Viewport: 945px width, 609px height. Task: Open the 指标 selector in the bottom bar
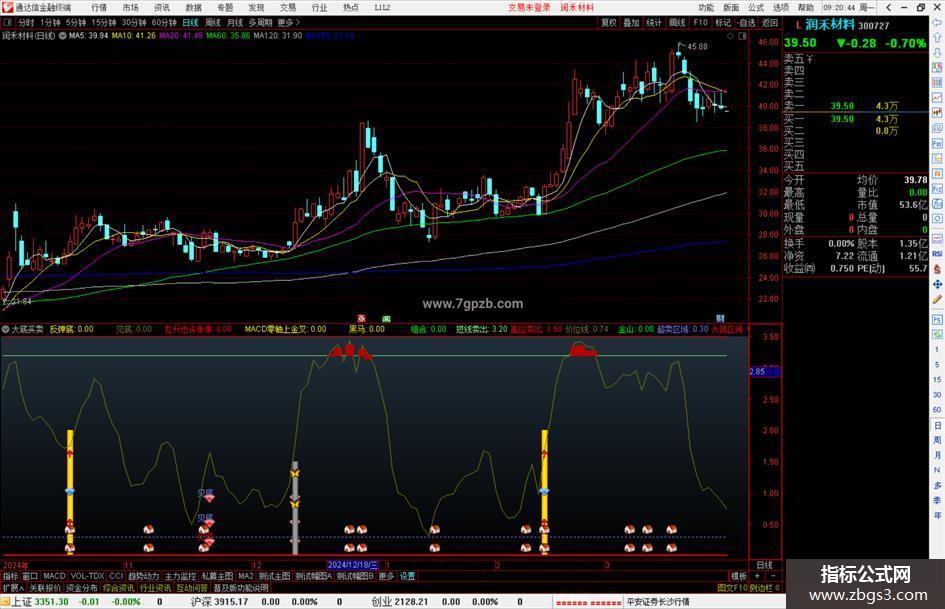(10, 576)
